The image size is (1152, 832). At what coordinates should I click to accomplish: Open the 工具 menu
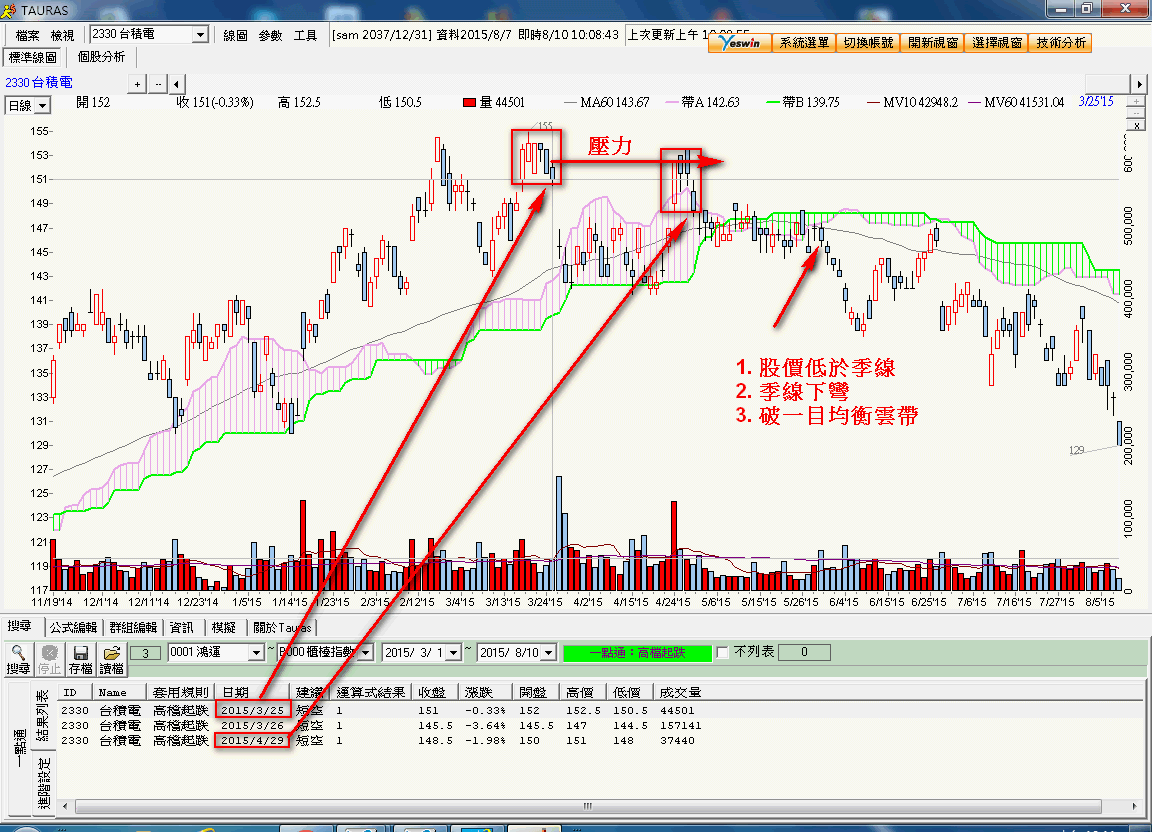(x=306, y=35)
